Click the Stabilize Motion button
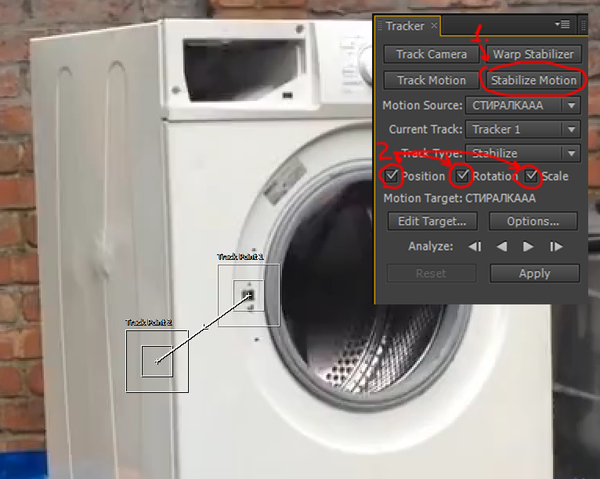Viewport: 600px width, 479px height. (x=533, y=80)
